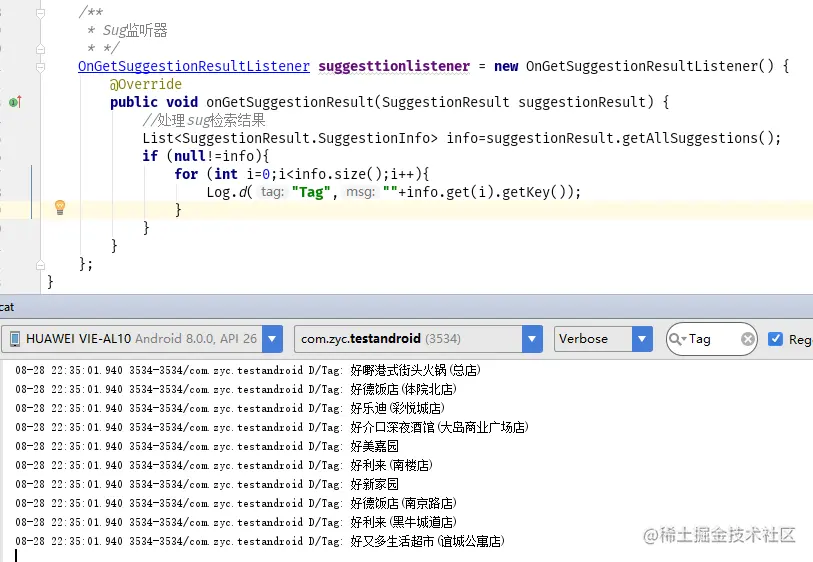Click the override gutter icon beside onGetSuggestionResult
813x562 pixels.
click(x=15, y=102)
